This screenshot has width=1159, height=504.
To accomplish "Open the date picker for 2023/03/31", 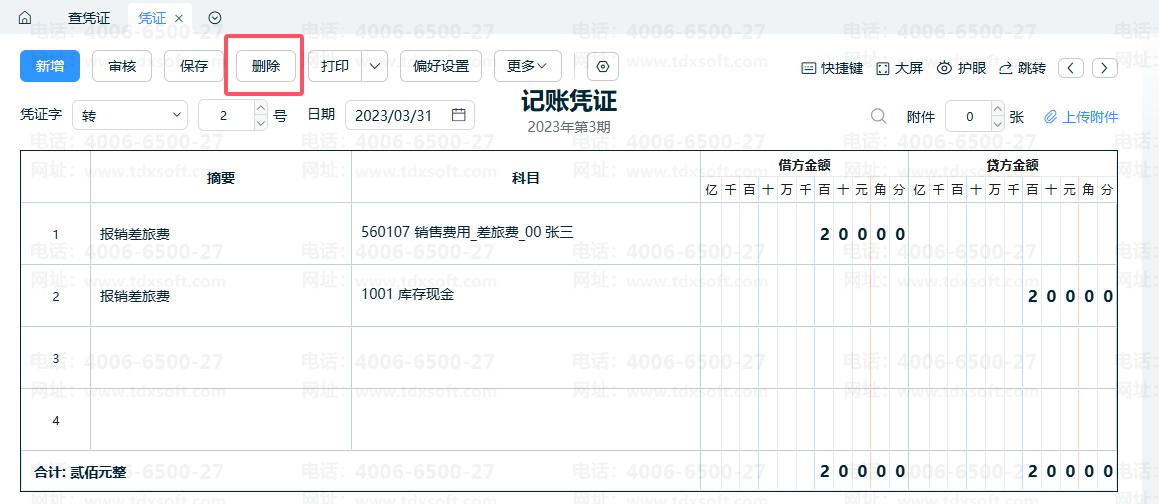I will (x=458, y=115).
